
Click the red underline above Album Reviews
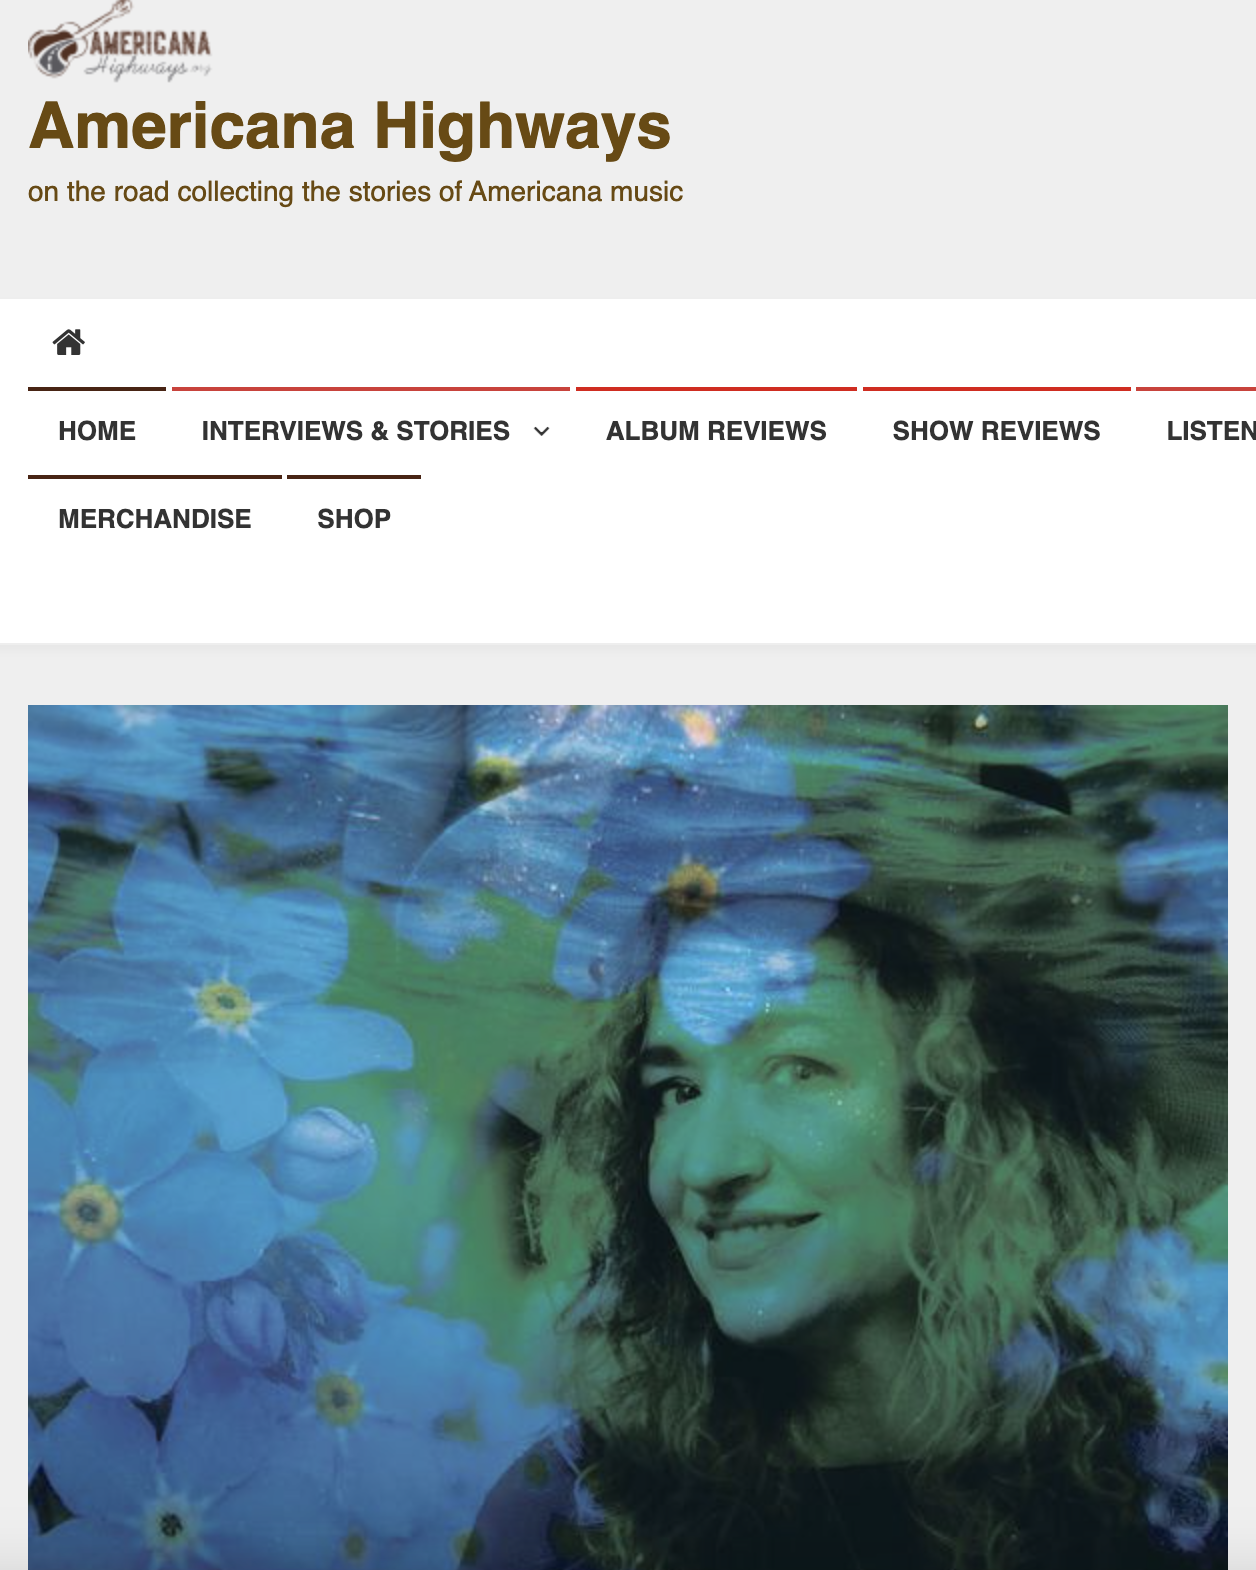716,389
